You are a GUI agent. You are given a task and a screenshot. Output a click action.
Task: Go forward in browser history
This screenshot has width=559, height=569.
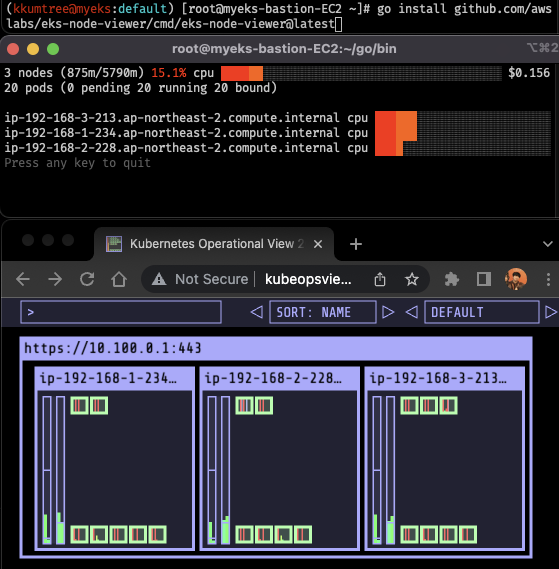pos(55,279)
